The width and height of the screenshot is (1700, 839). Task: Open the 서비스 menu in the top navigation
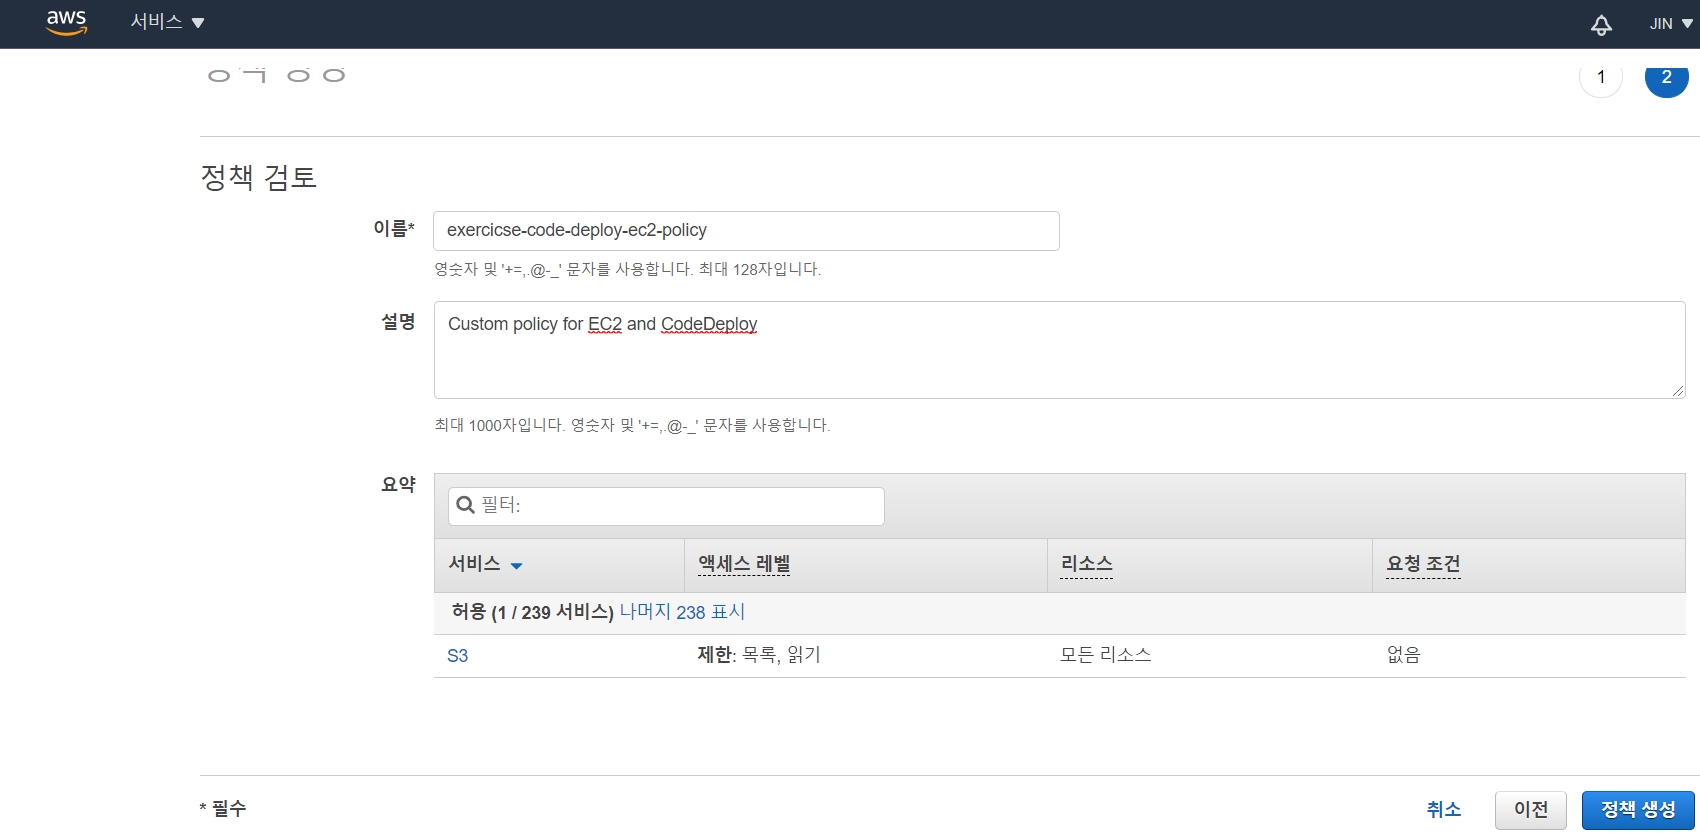(167, 23)
